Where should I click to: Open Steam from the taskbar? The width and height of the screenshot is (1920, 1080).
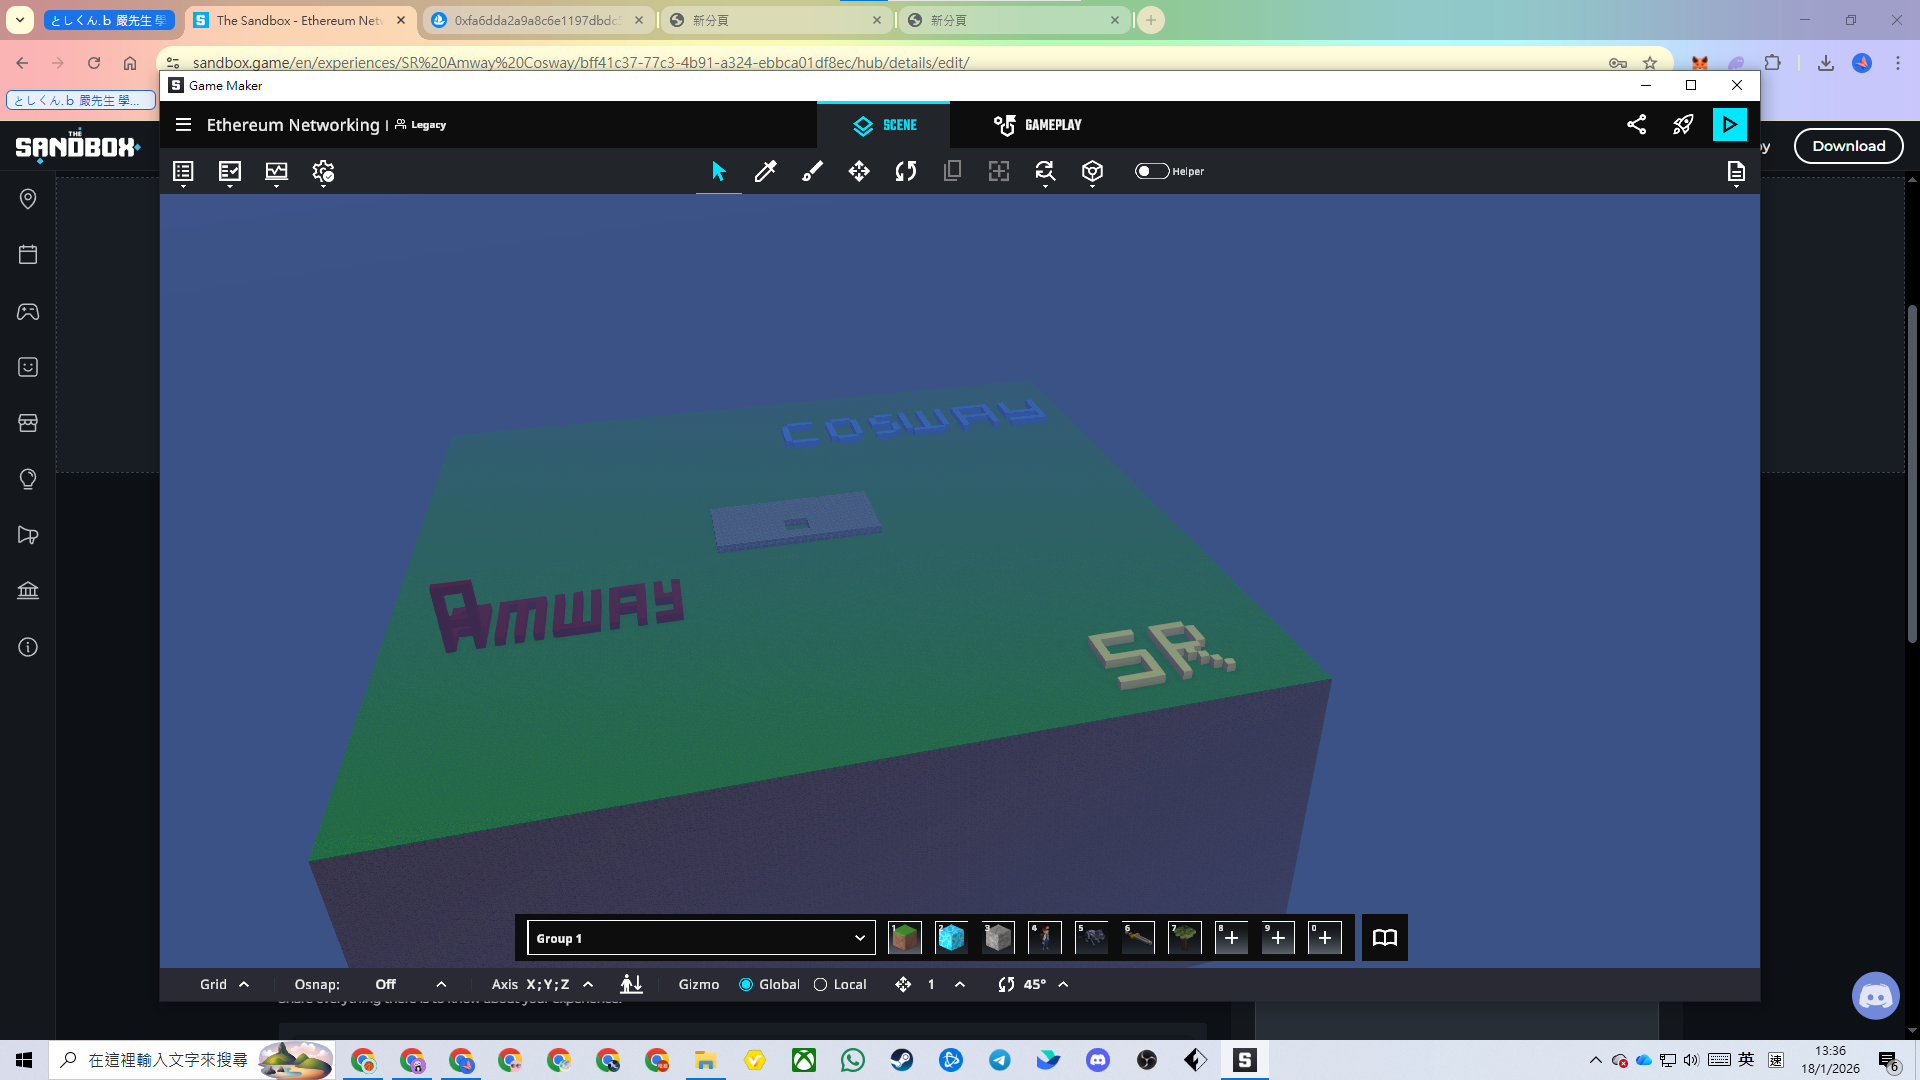click(x=902, y=1060)
